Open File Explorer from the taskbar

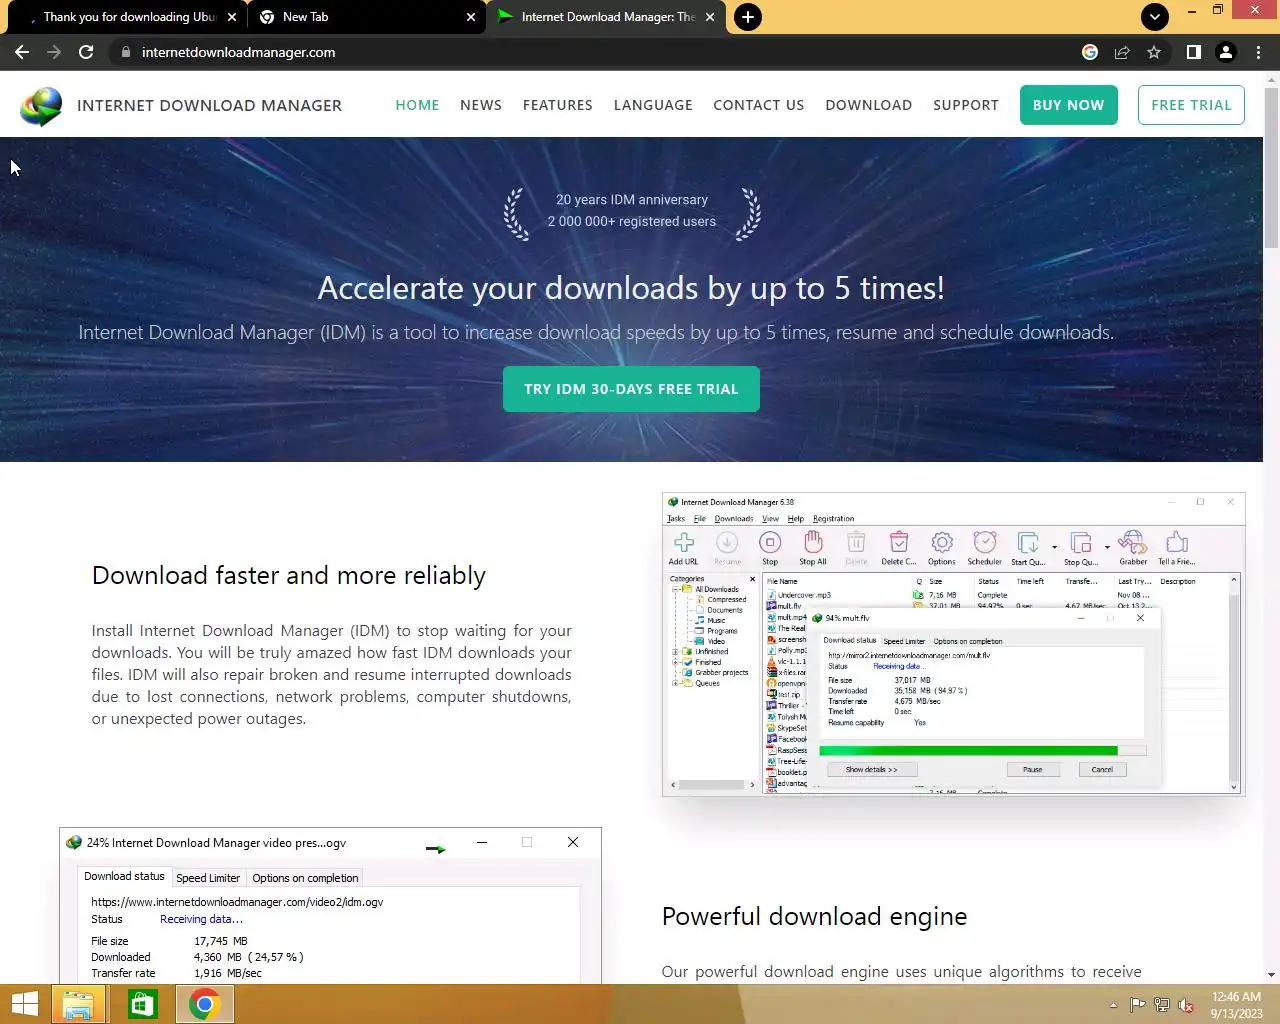tap(78, 1004)
